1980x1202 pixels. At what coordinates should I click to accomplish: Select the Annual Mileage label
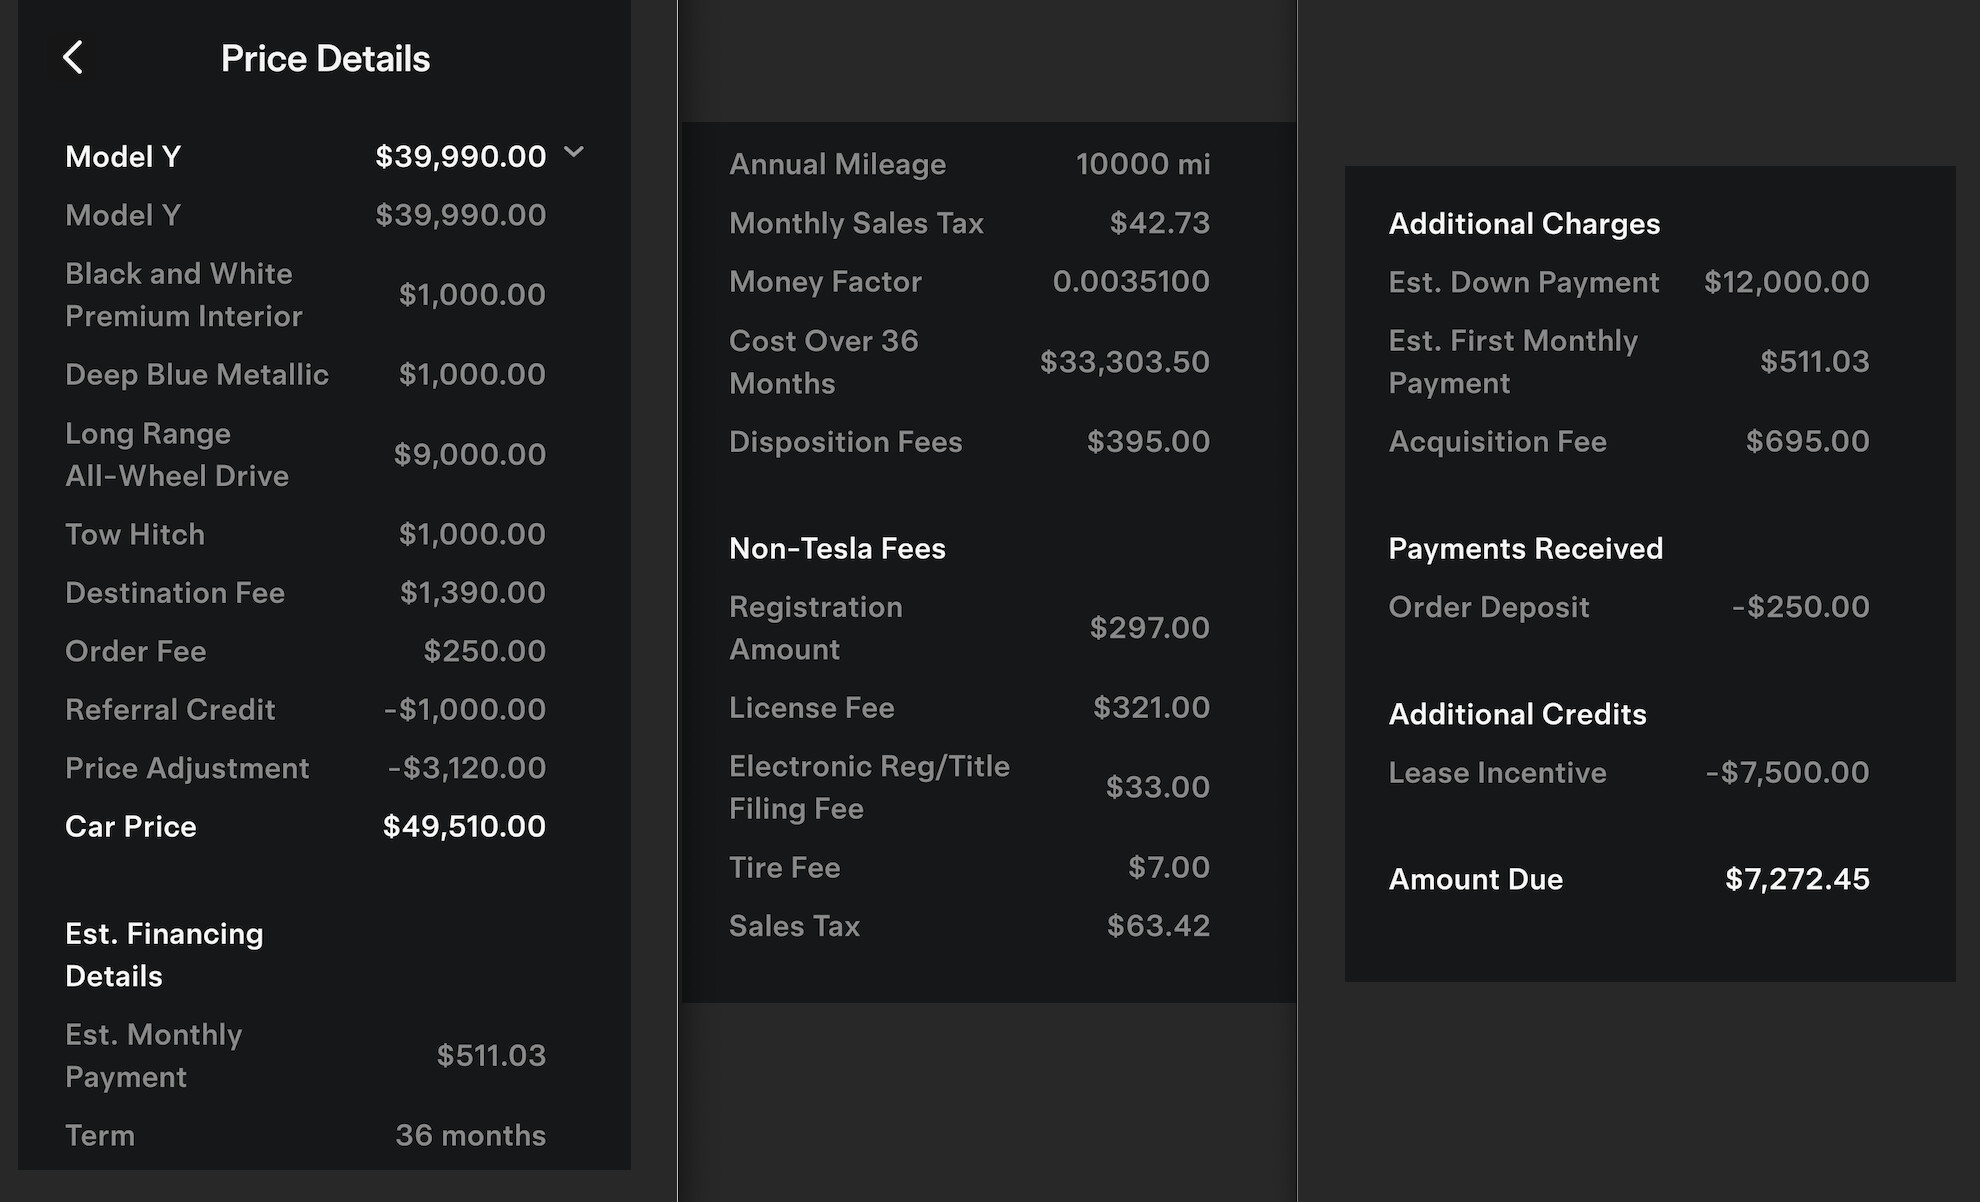[x=837, y=164]
